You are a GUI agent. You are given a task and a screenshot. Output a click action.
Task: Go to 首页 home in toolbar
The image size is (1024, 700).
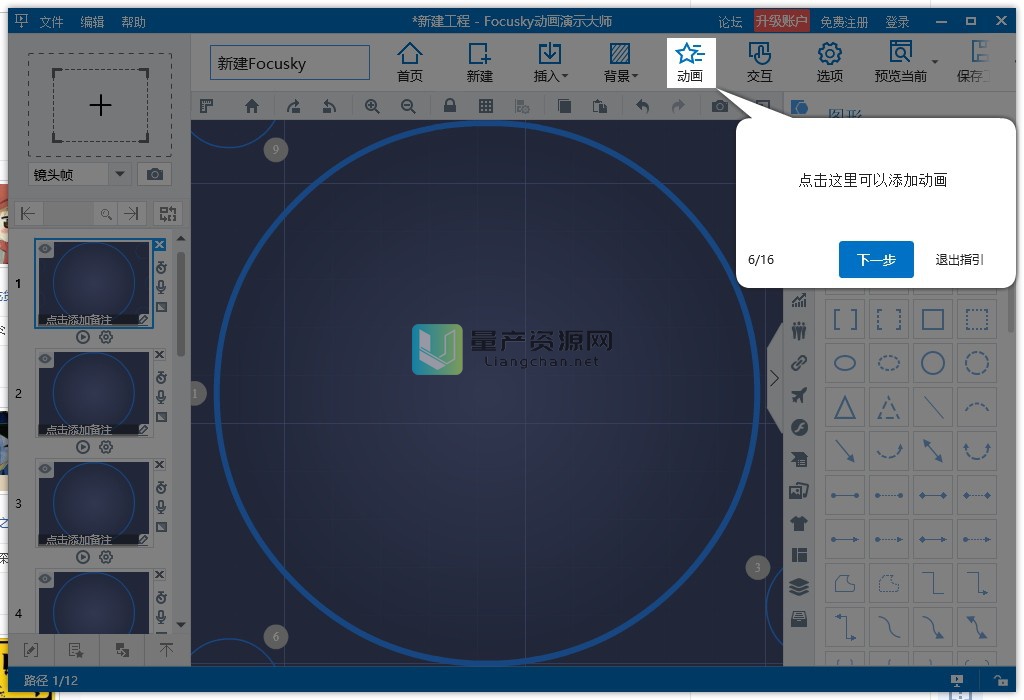tap(409, 63)
